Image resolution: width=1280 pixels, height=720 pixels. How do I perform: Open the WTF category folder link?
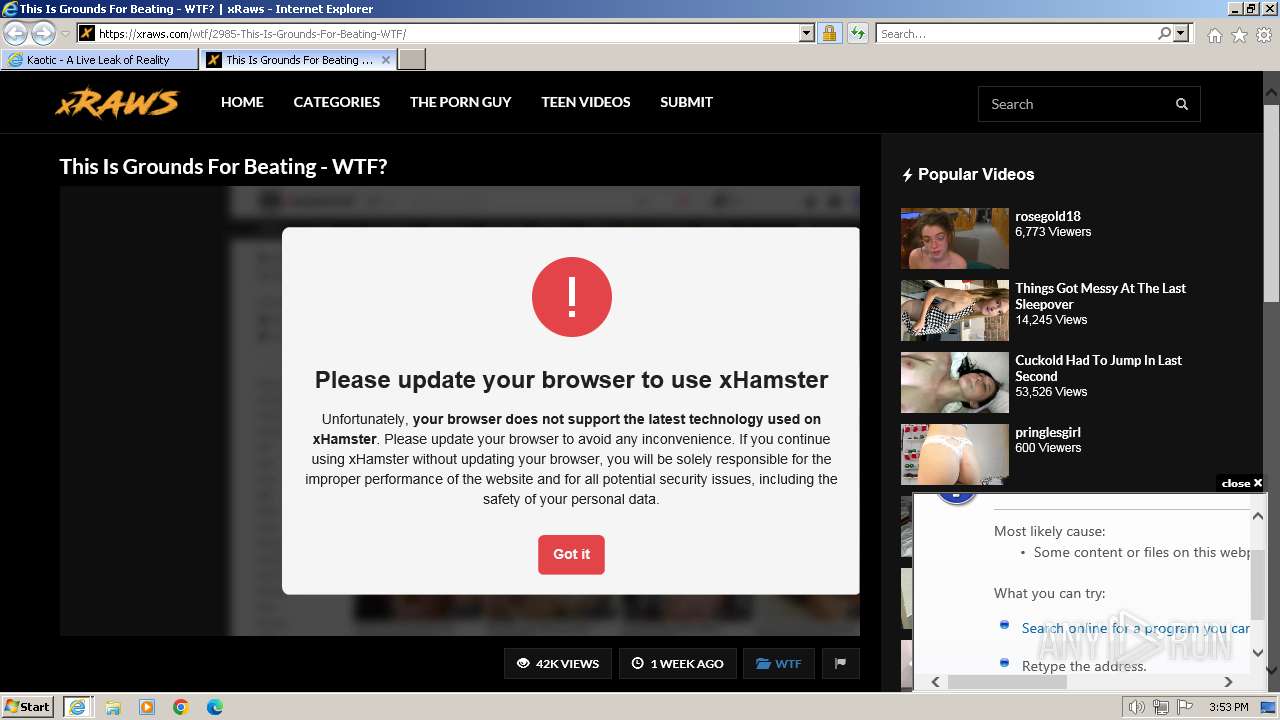(x=779, y=663)
